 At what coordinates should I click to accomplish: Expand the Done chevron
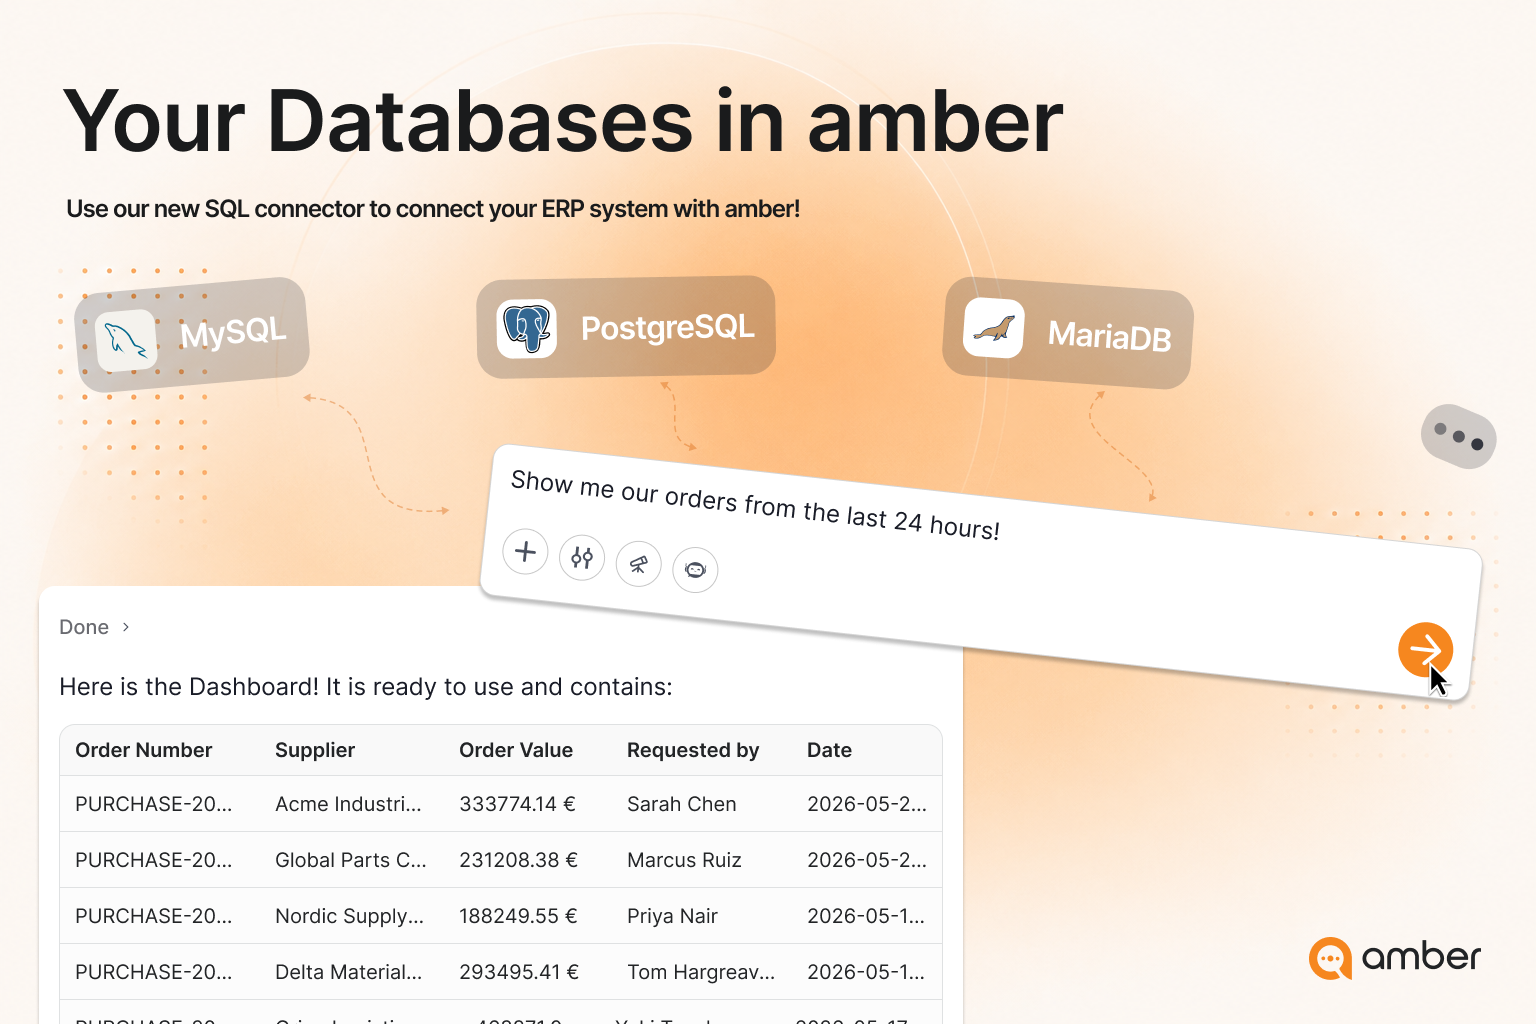click(x=126, y=627)
